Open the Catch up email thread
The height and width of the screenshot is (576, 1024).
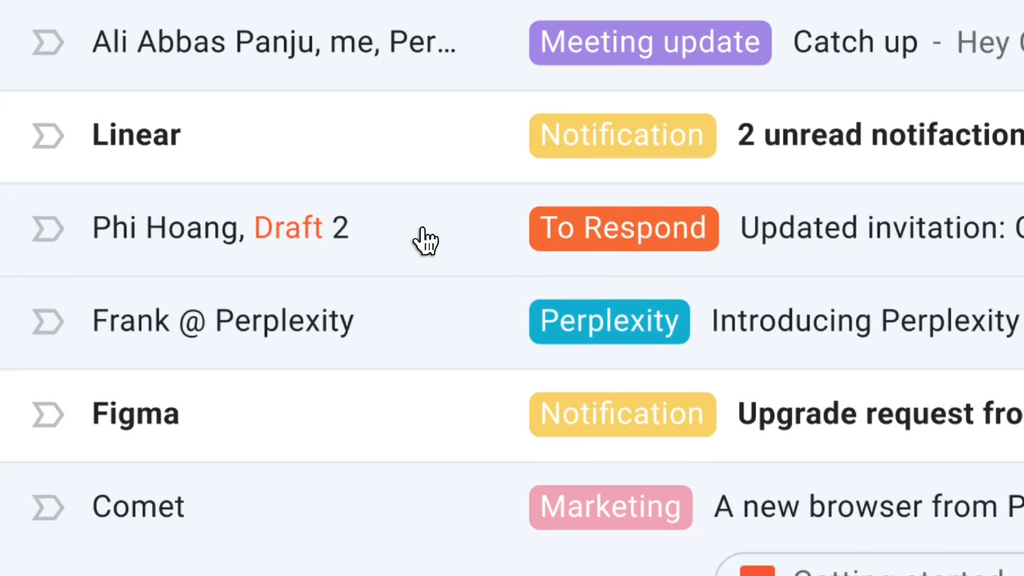click(x=855, y=43)
